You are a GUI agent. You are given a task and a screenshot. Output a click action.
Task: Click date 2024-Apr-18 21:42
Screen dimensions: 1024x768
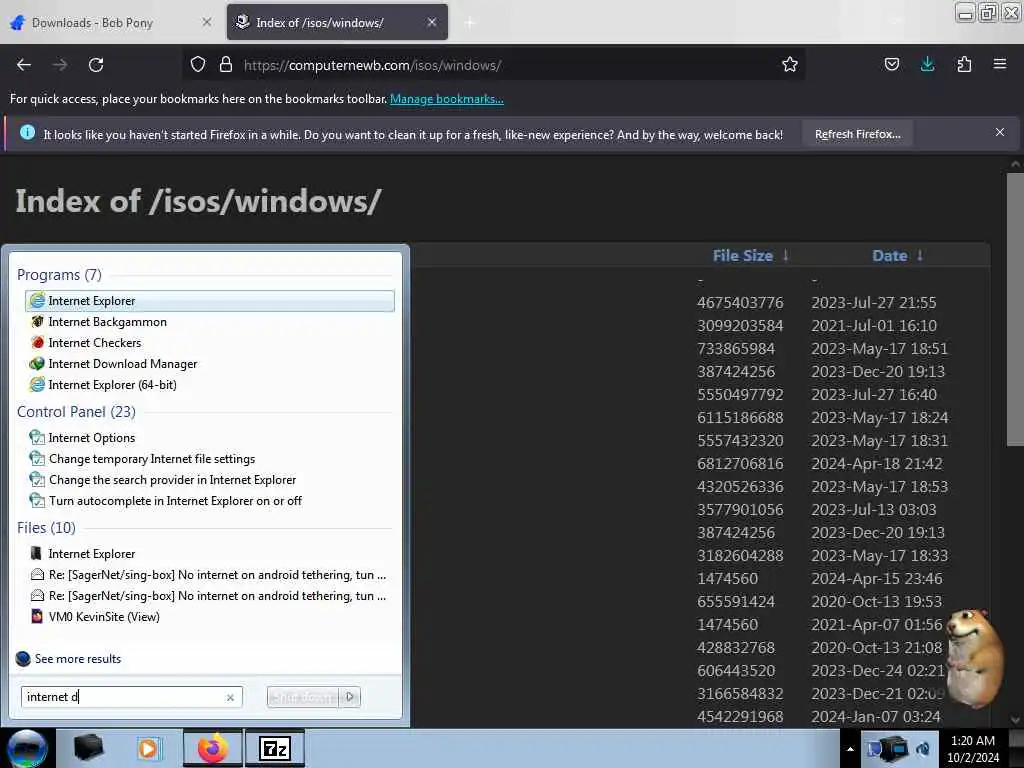(876, 464)
